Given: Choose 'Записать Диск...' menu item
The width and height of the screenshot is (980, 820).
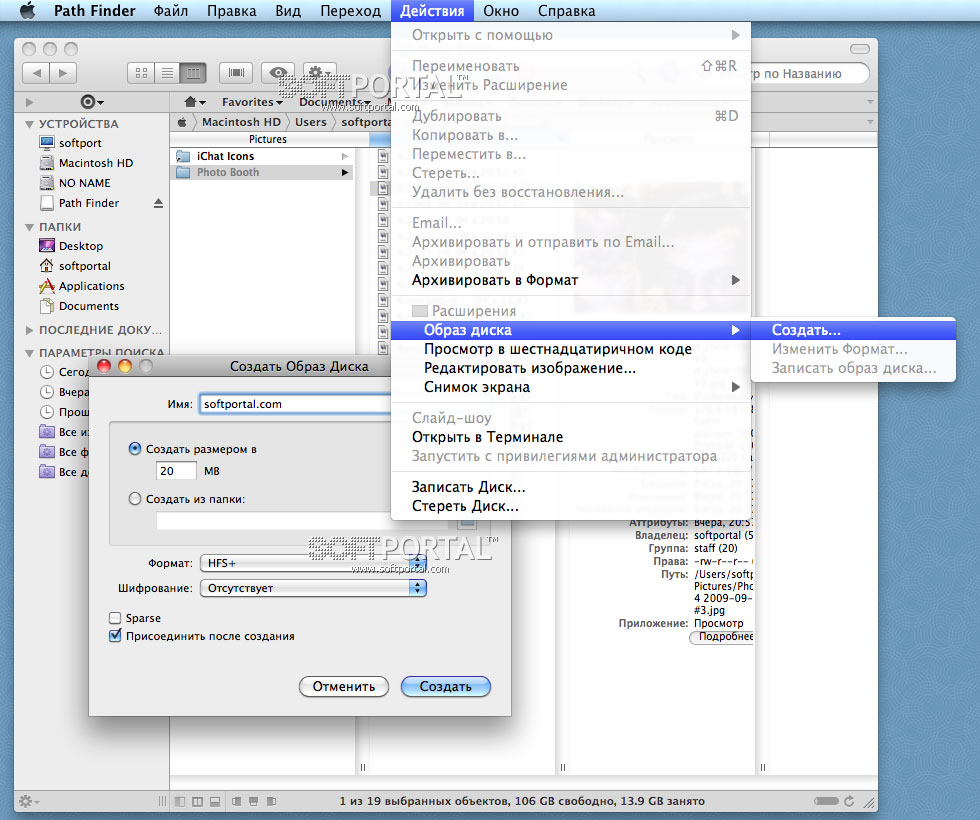Looking at the screenshot, I should 571,487.
